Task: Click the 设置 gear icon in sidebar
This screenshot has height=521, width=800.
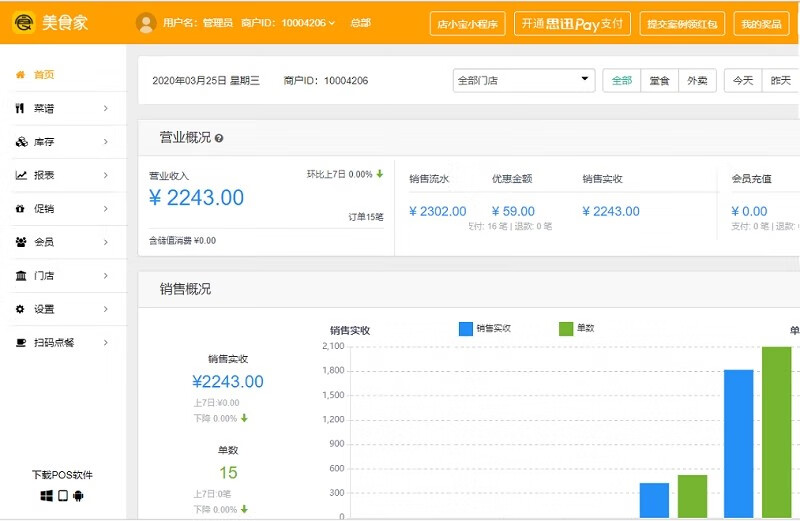Action: tap(21, 309)
